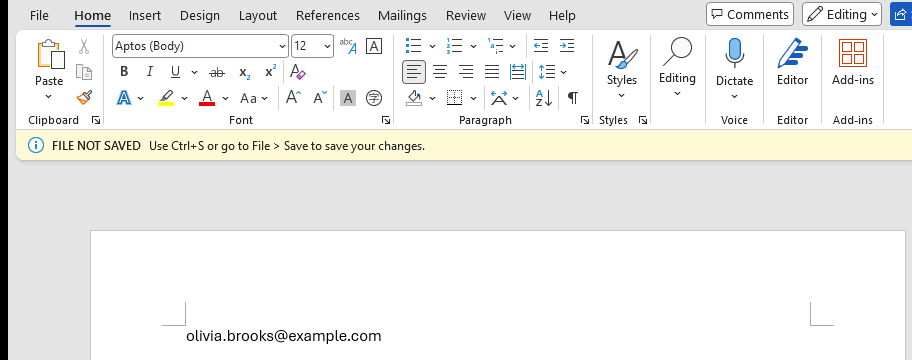
Task: Open the font size dropdown
Action: (x=327, y=46)
